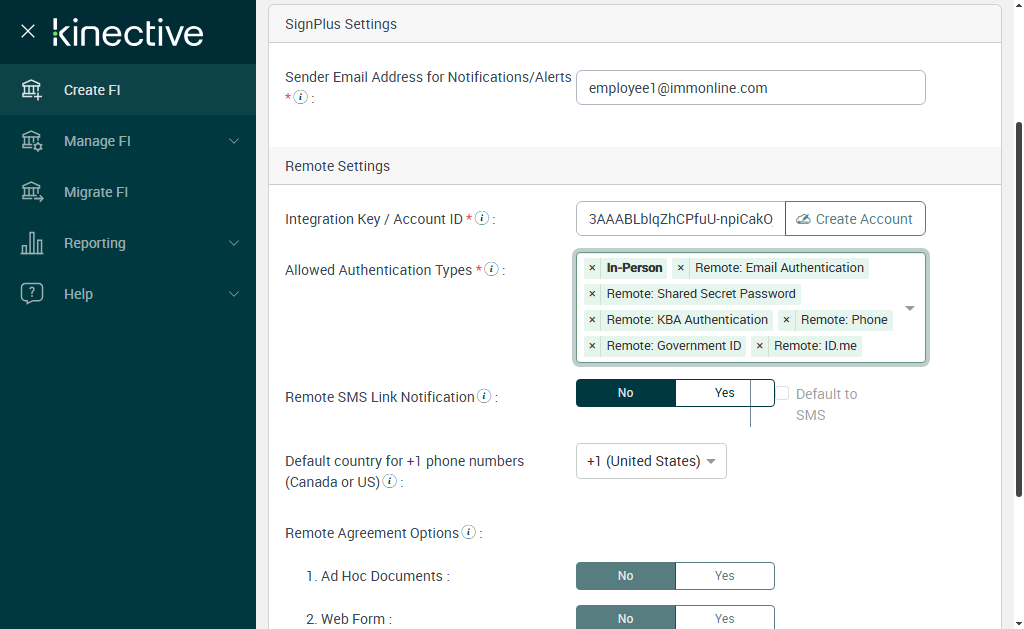
Task: Click the Help question mark icon
Action: coord(31,293)
